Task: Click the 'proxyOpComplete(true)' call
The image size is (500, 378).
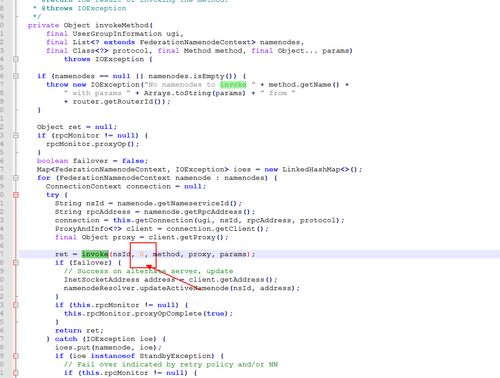Action: tap(182, 314)
